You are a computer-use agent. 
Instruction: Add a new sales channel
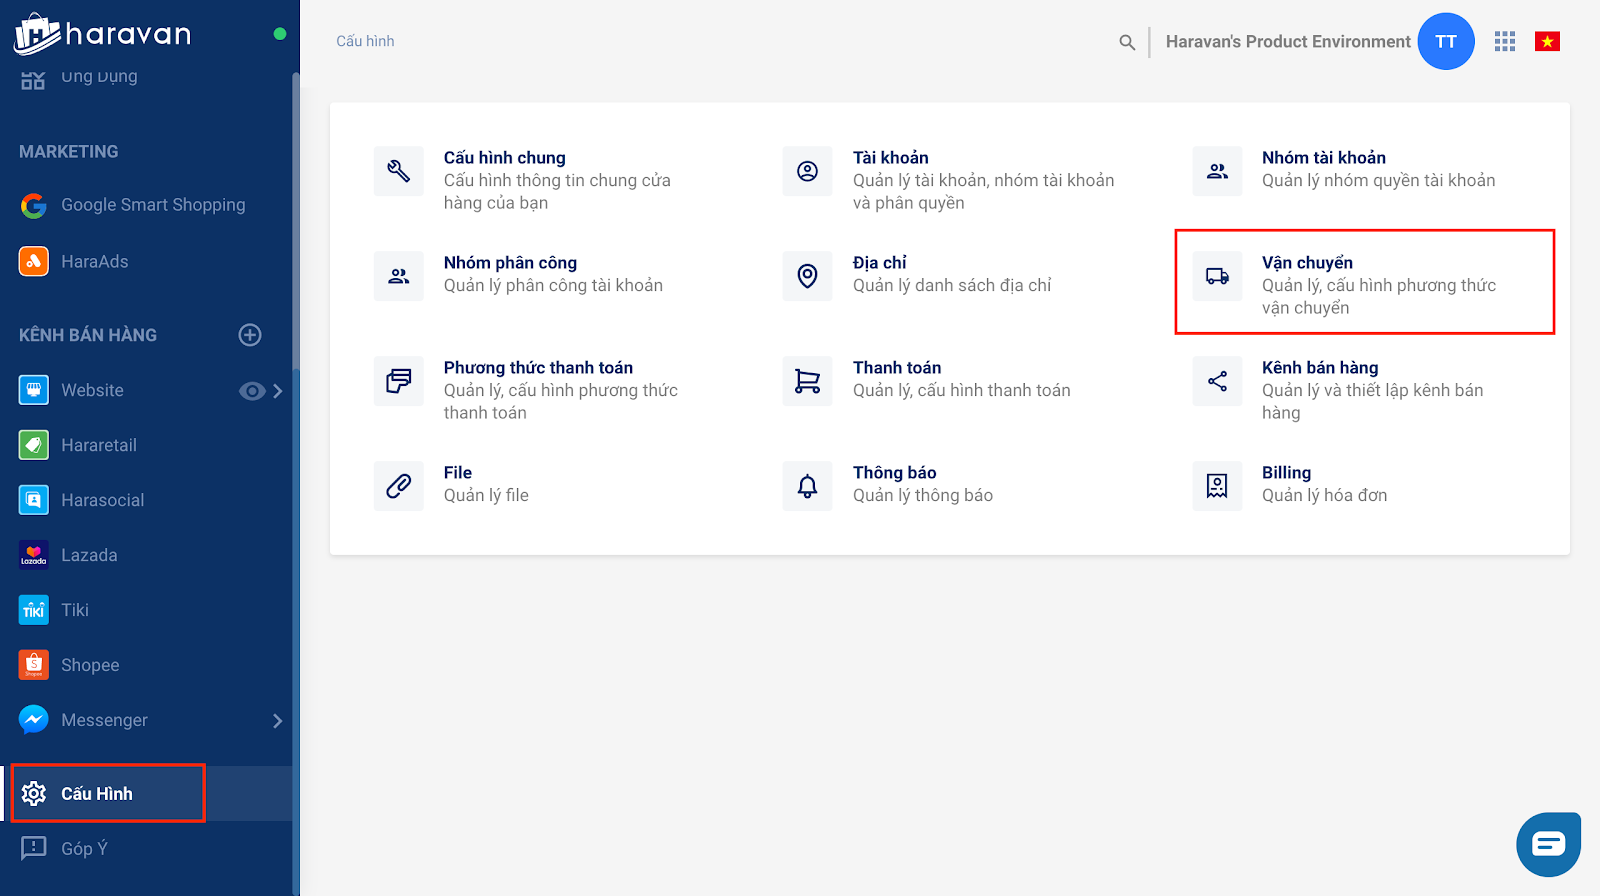click(x=250, y=335)
